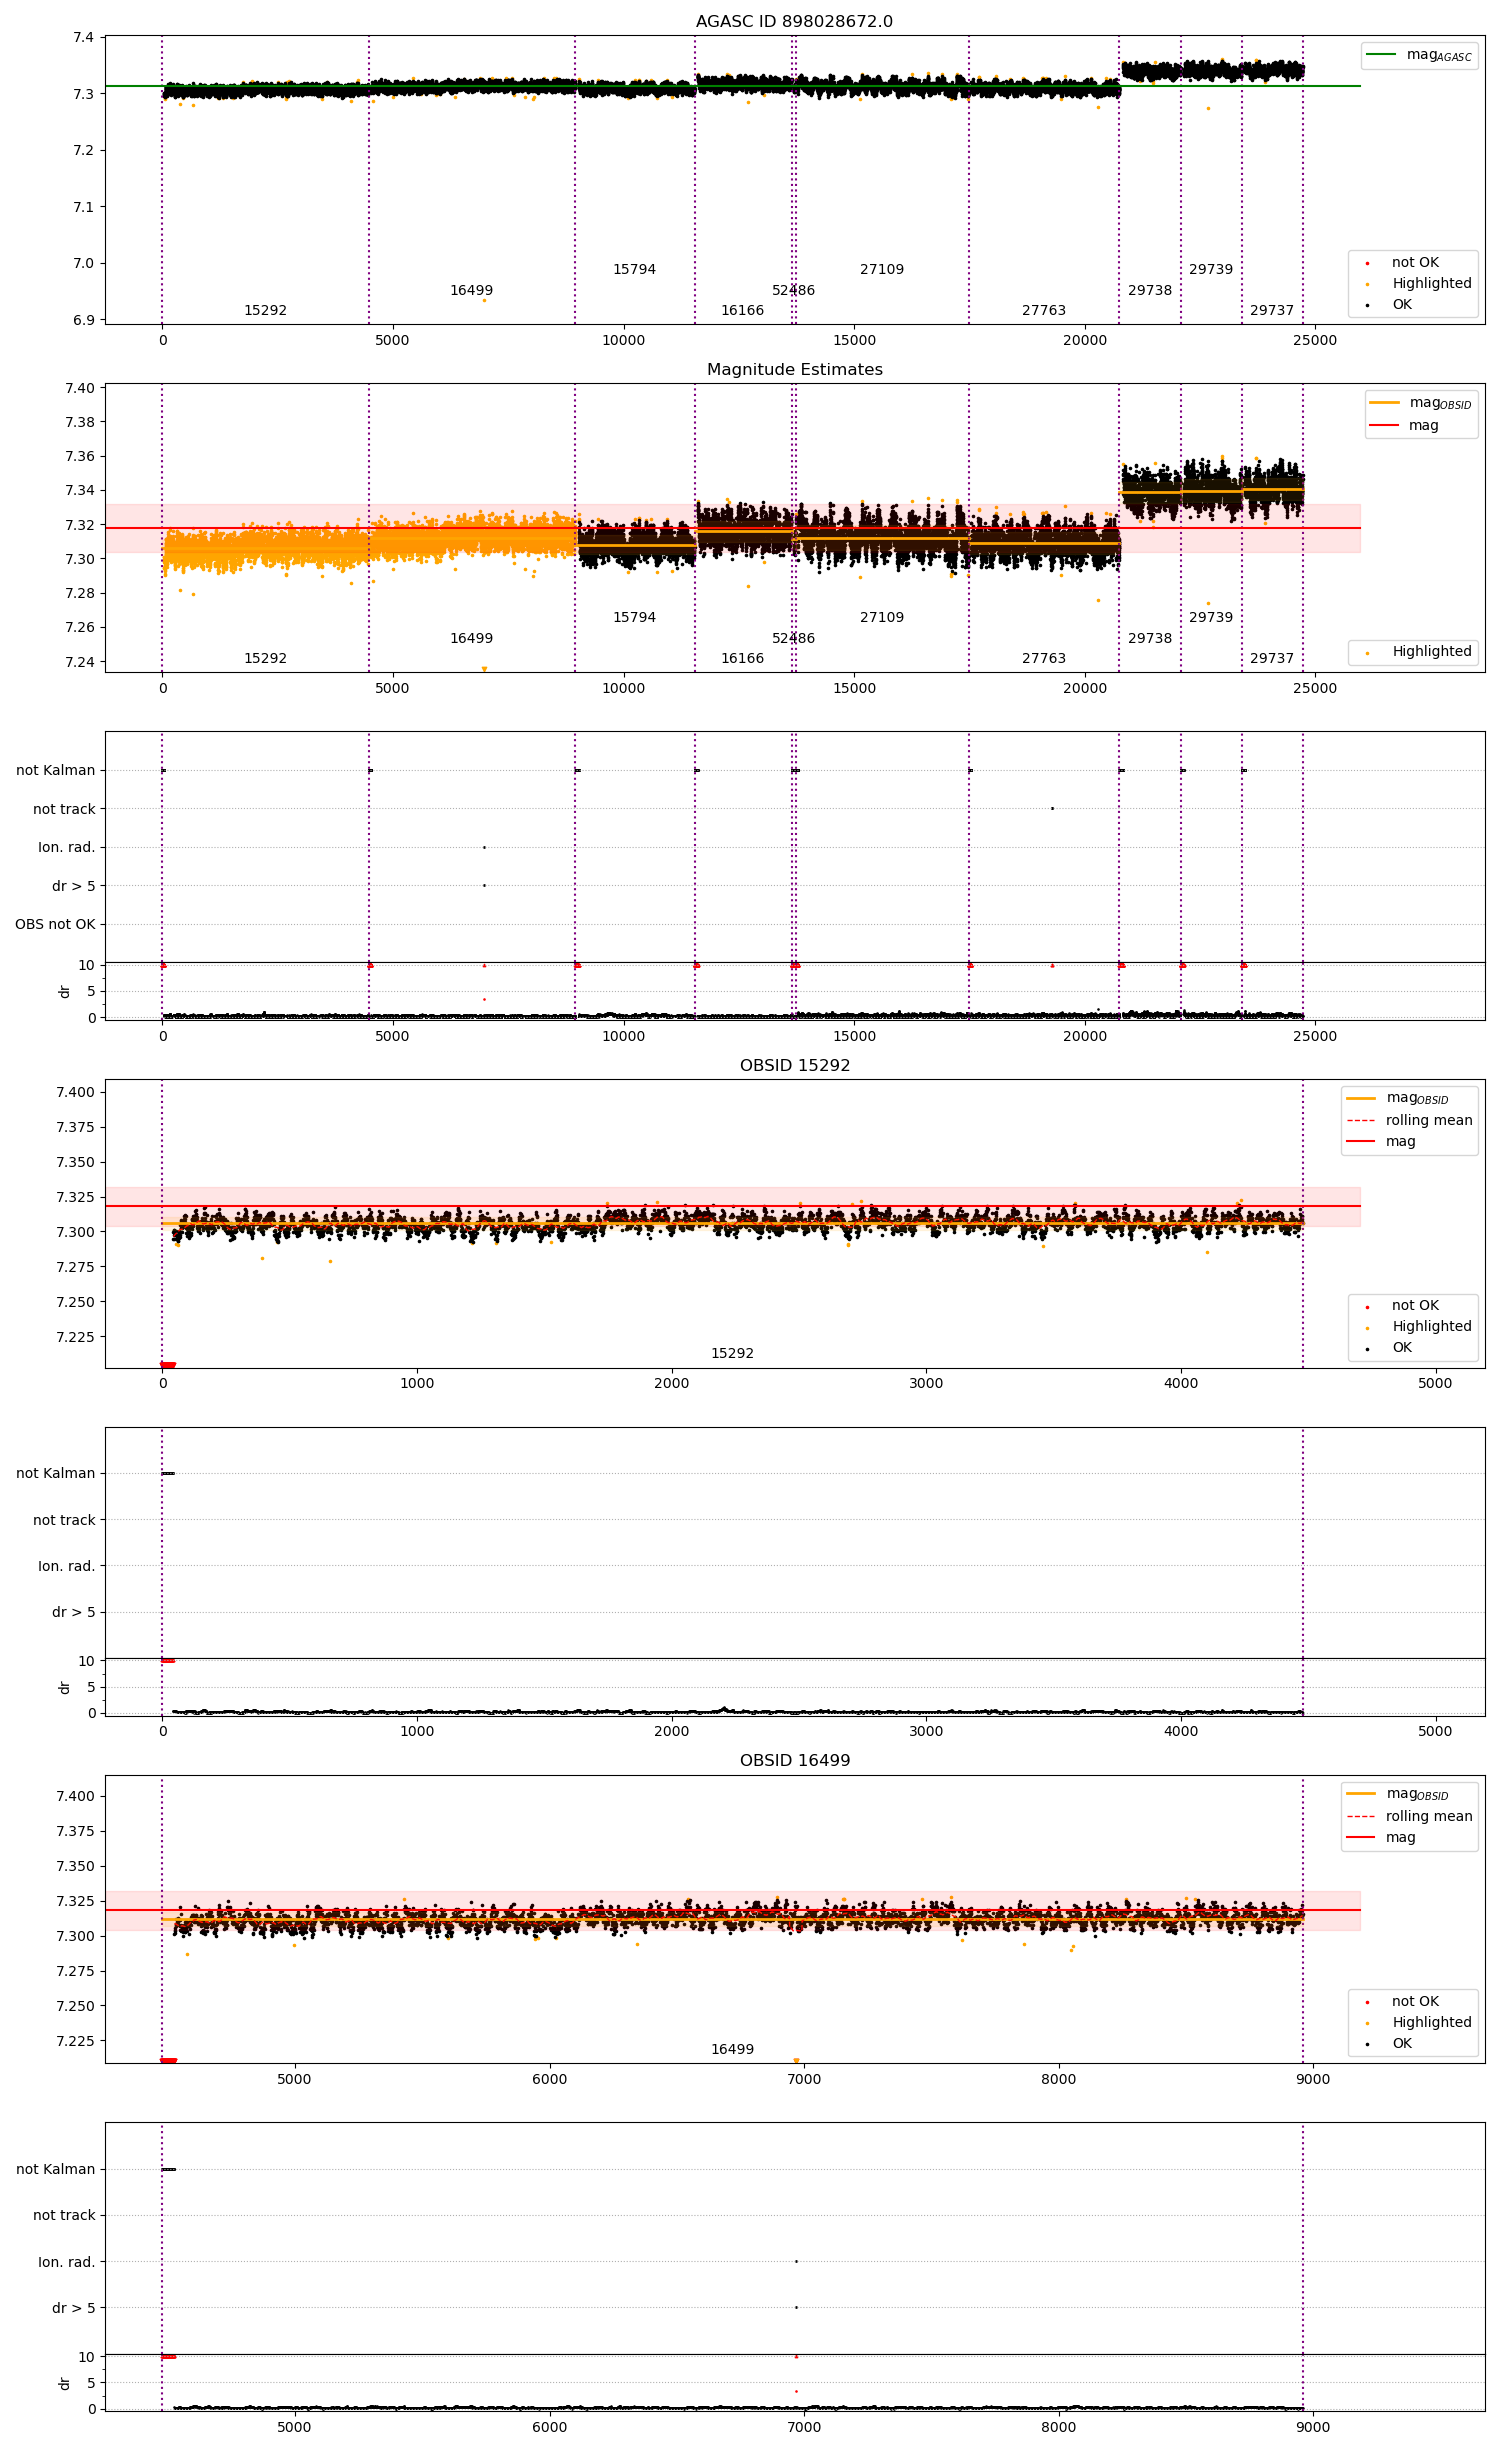Click obsid label 15292 in AGASC ID plot
Image resolution: width=1500 pixels, height=2450 pixels.
click(265, 310)
